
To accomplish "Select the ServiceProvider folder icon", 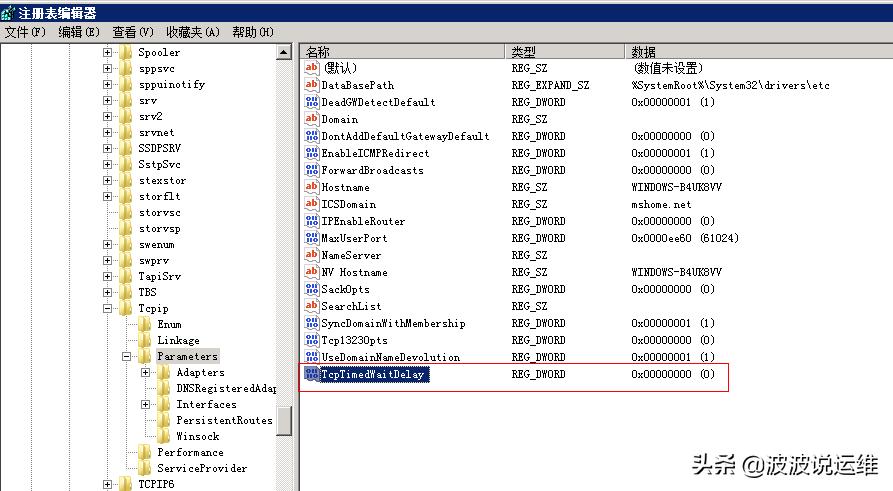I will pos(145,468).
